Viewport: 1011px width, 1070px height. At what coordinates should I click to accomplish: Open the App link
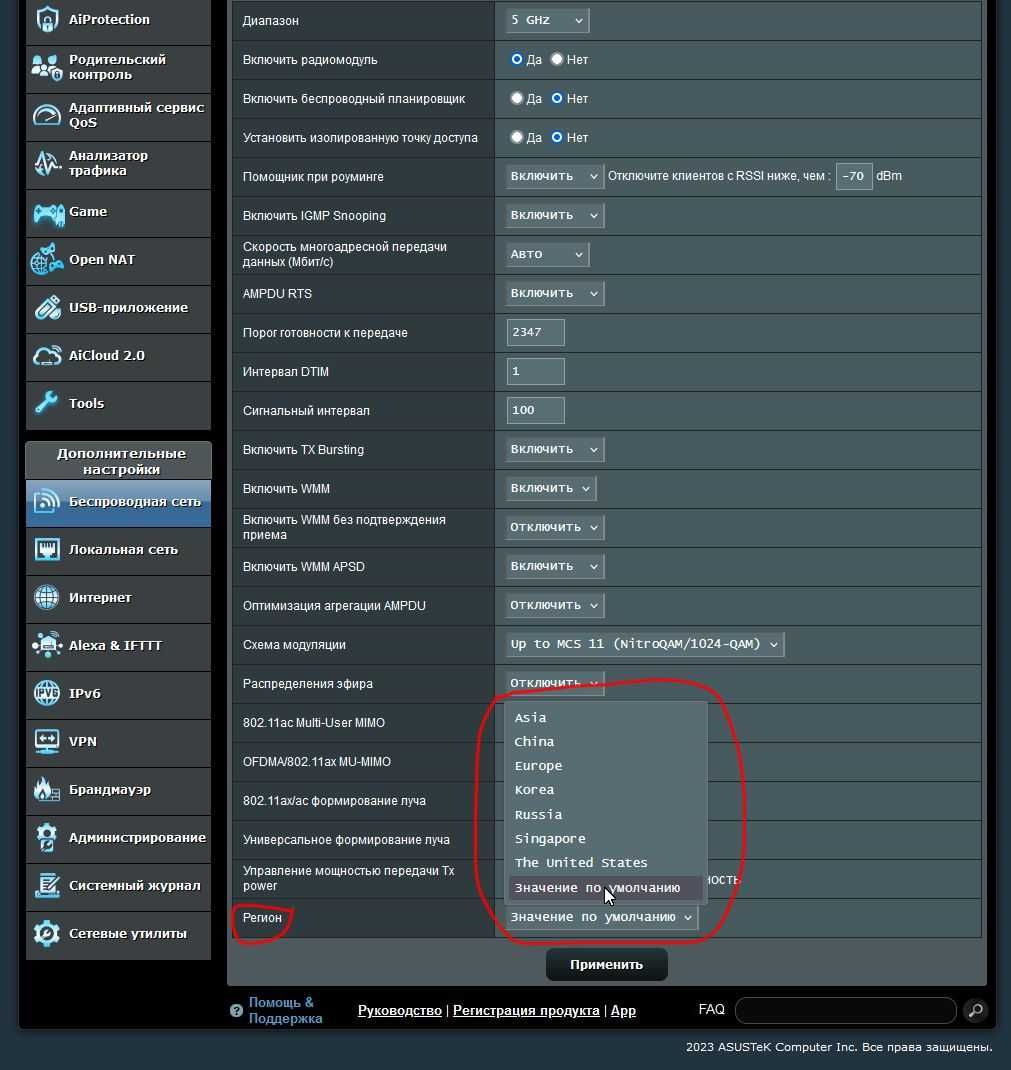pos(623,1011)
